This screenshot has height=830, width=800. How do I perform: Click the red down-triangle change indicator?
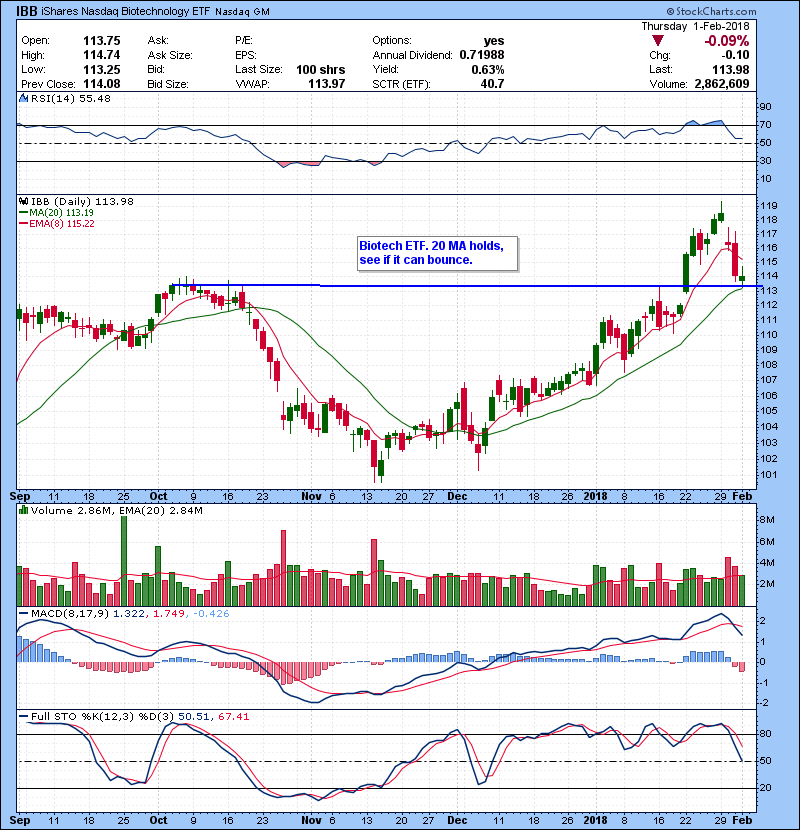pos(658,40)
